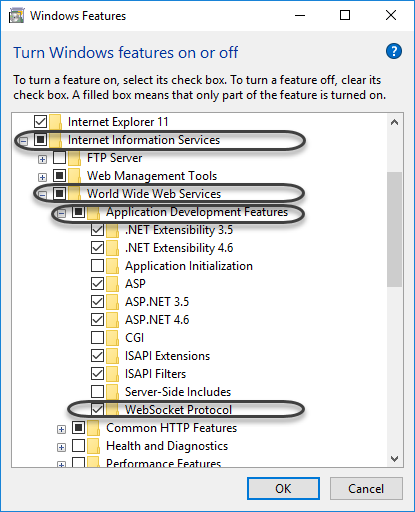Click the Web Management Tools folder icon
Viewport: 415px width, 512px height.
[74, 176]
